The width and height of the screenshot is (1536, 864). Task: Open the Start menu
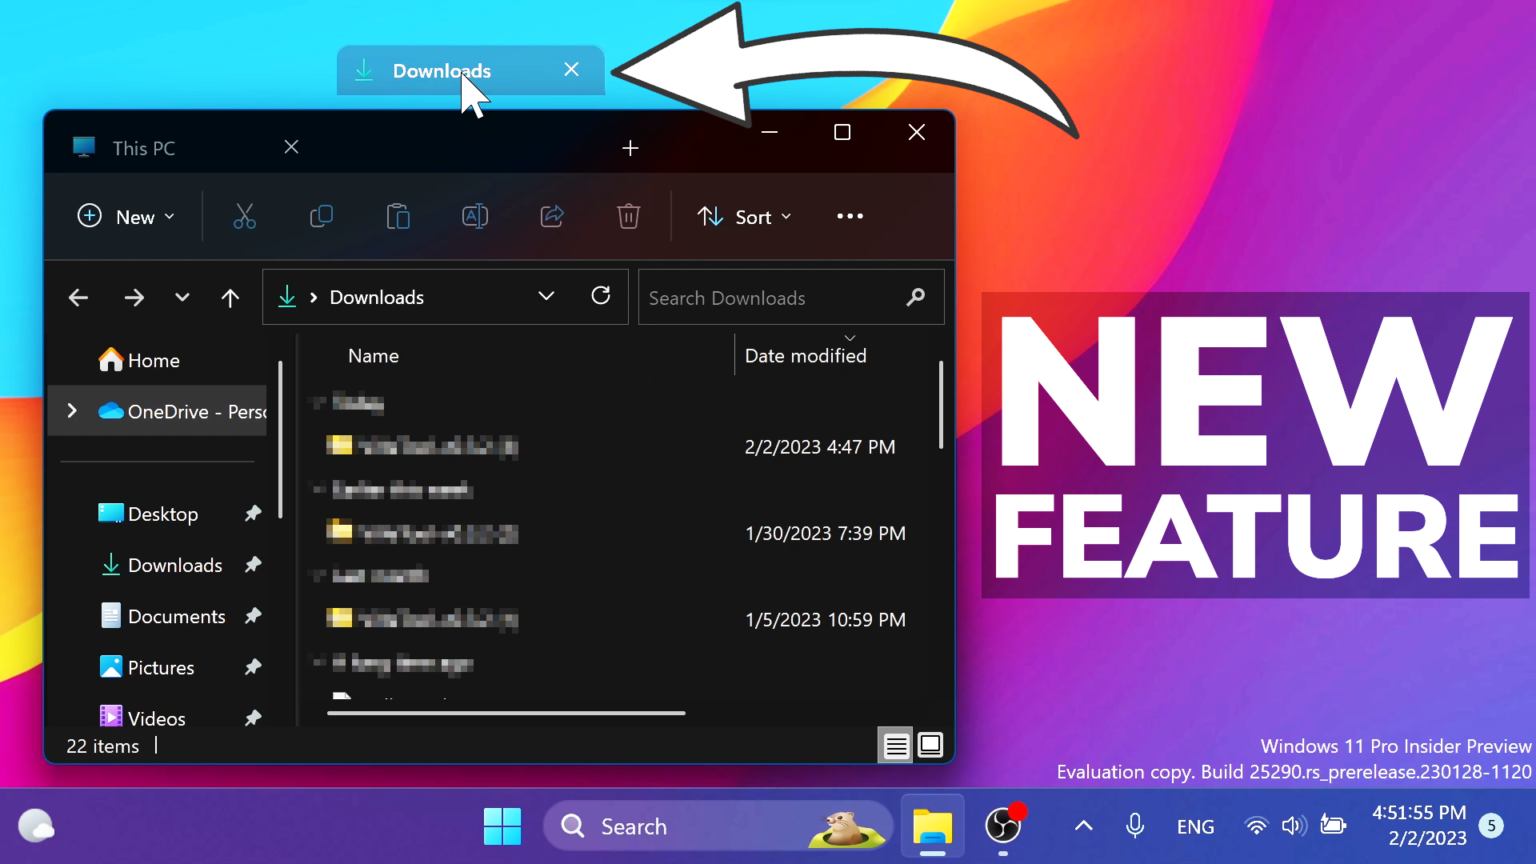[502, 826]
